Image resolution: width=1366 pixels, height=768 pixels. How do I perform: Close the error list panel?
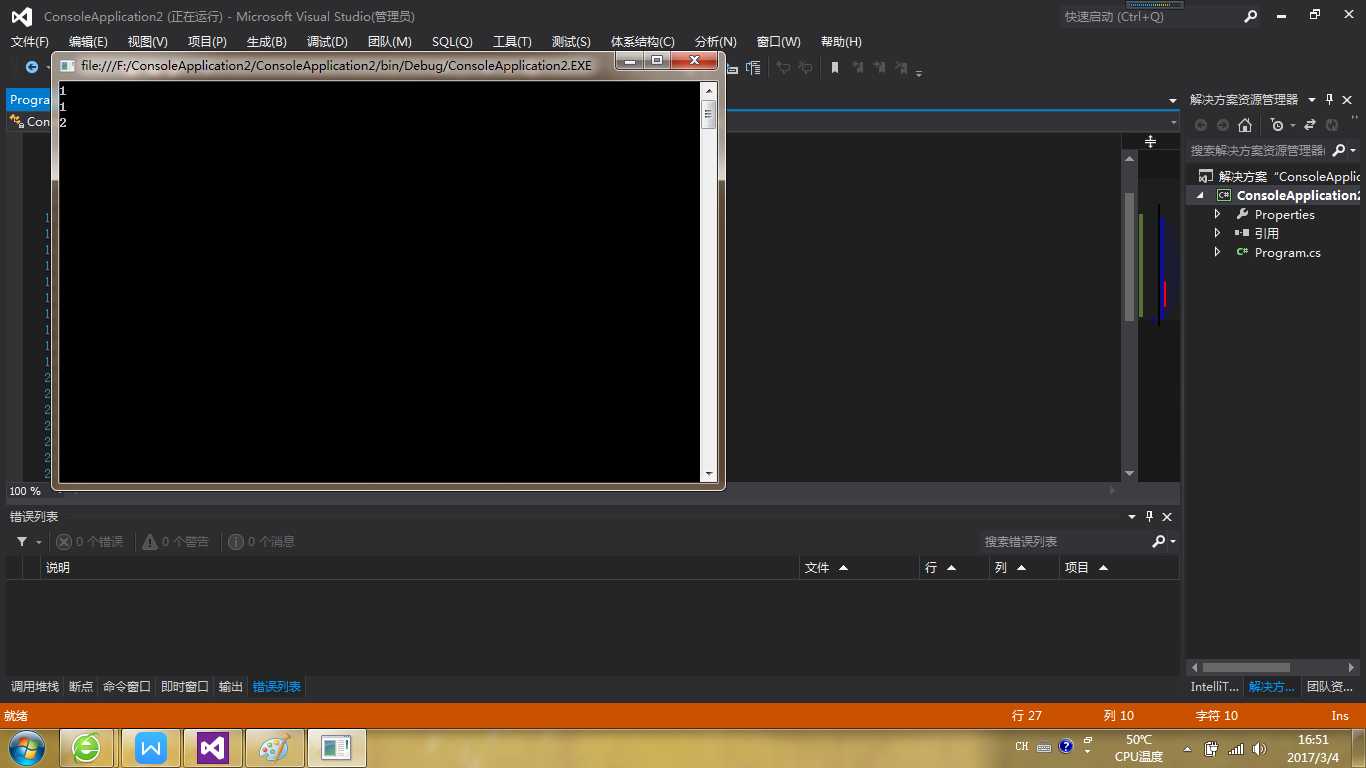click(x=1167, y=516)
